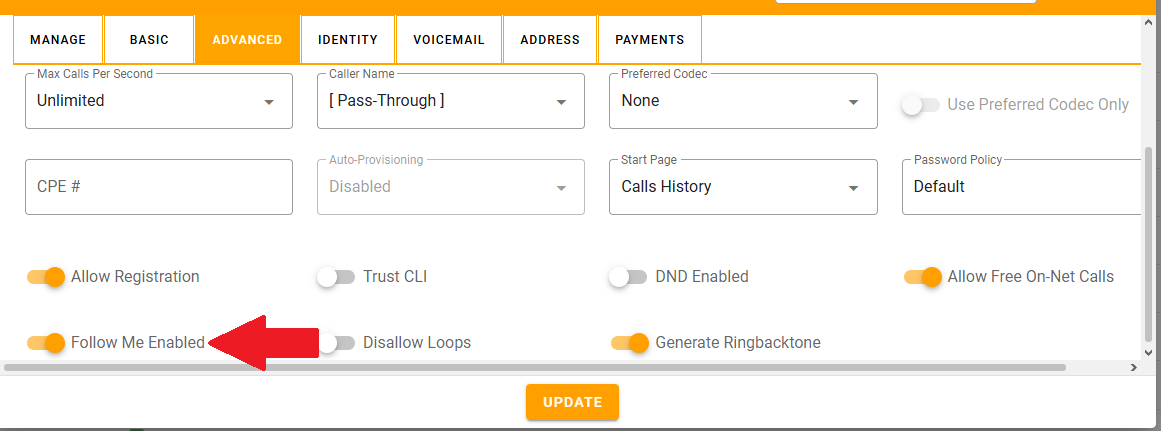Enable the Trust CLI switch
Image resolution: width=1161 pixels, height=431 pixels.
[x=336, y=277]
